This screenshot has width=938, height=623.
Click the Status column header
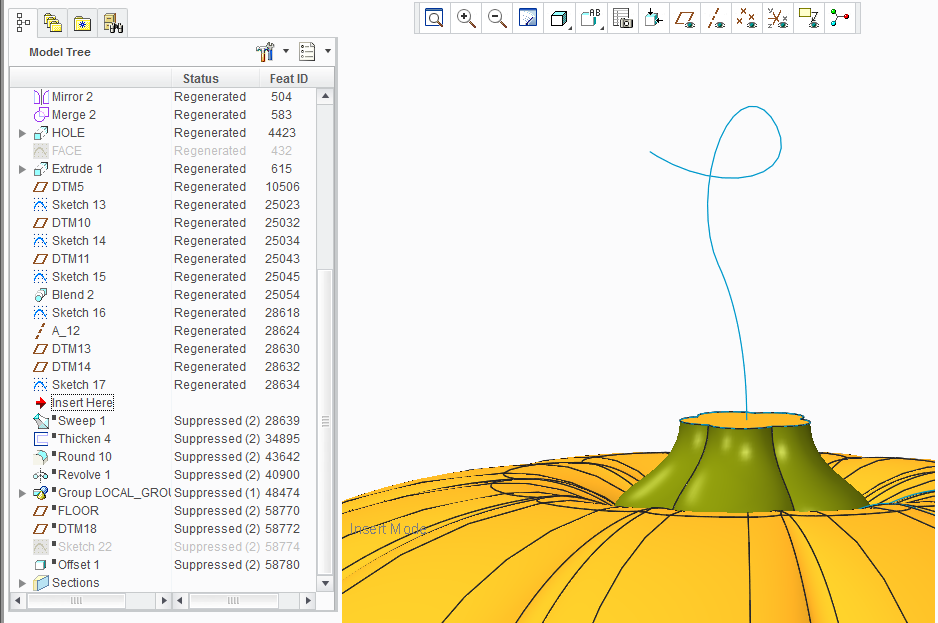click(x=200, y=78)
